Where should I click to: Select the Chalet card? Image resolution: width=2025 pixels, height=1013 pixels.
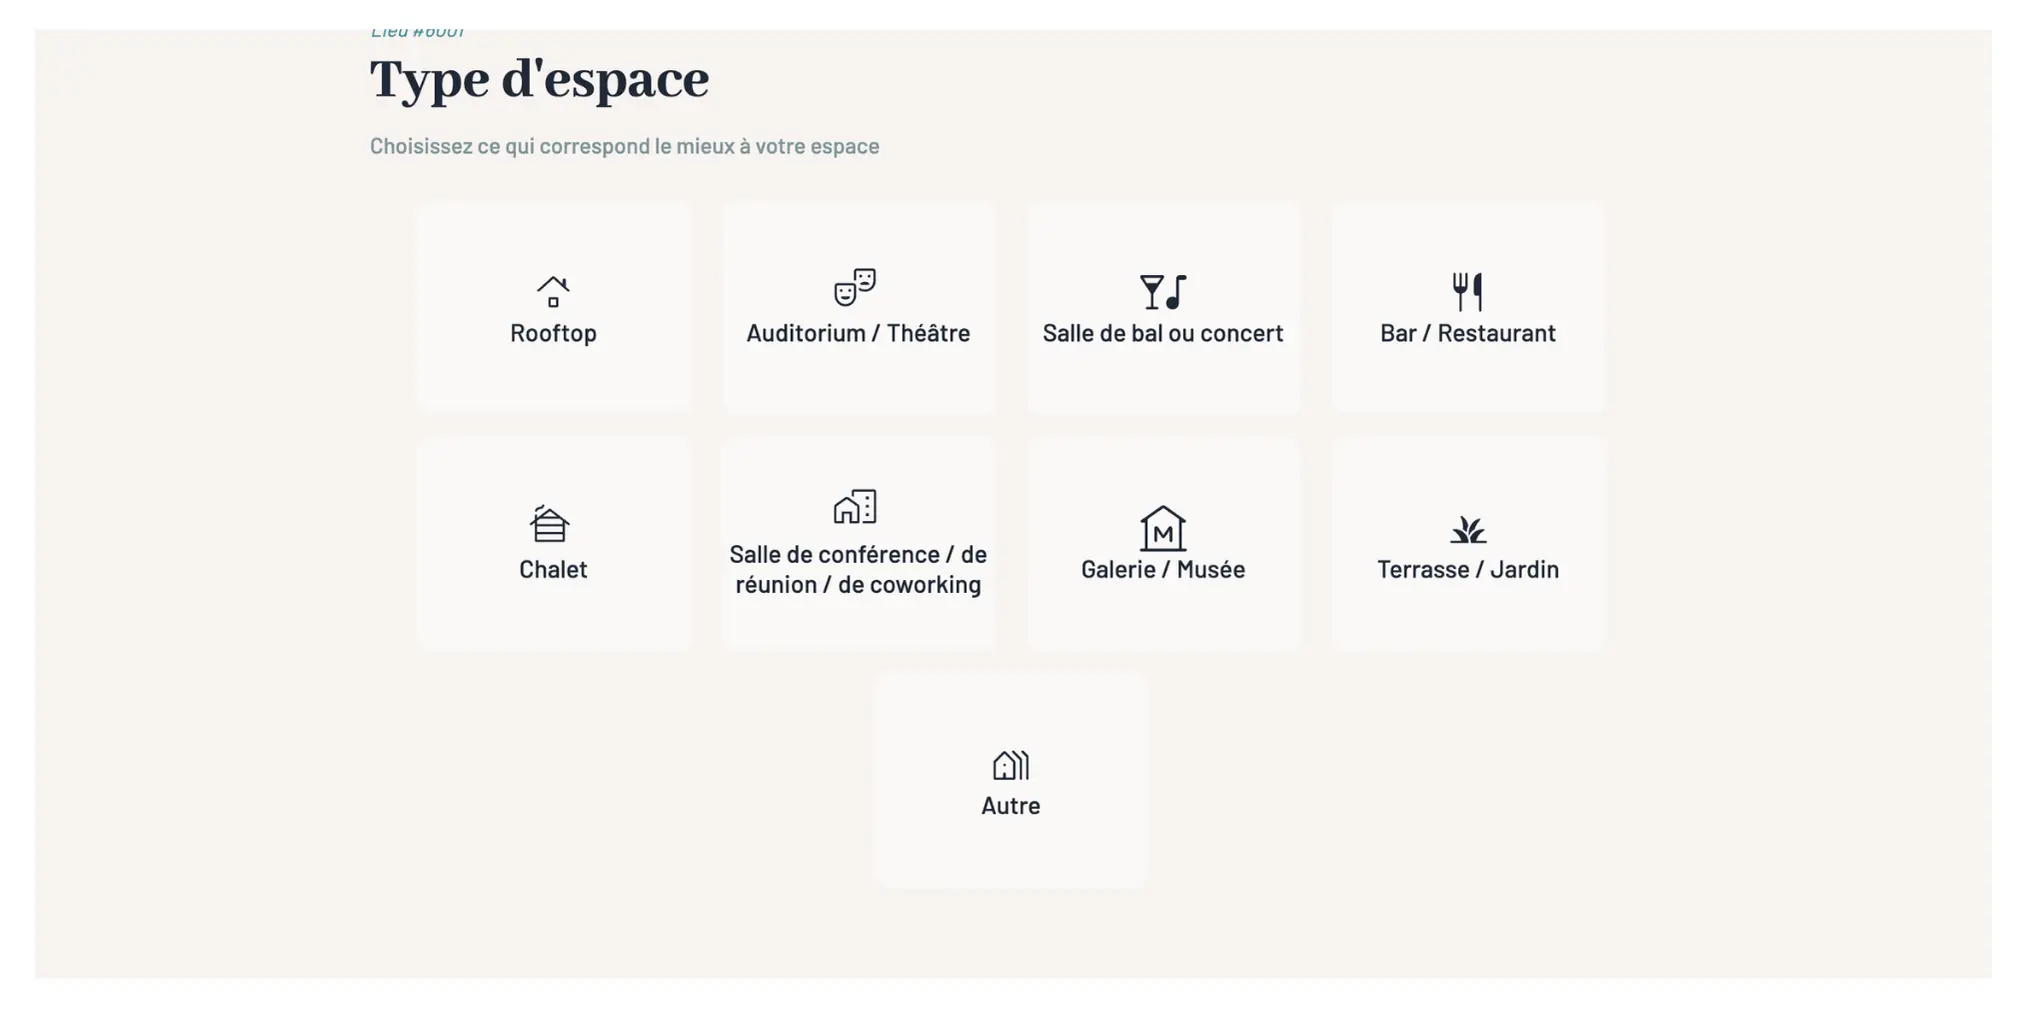(554, 543)
